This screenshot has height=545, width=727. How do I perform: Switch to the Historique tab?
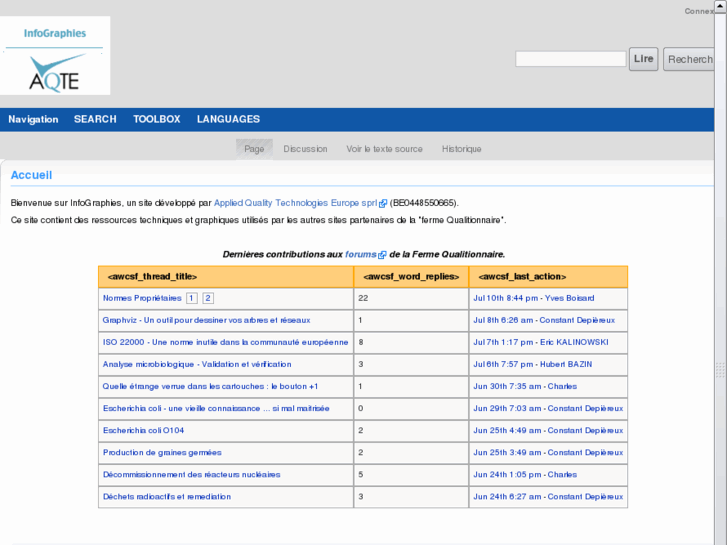(x=461, y=149)
